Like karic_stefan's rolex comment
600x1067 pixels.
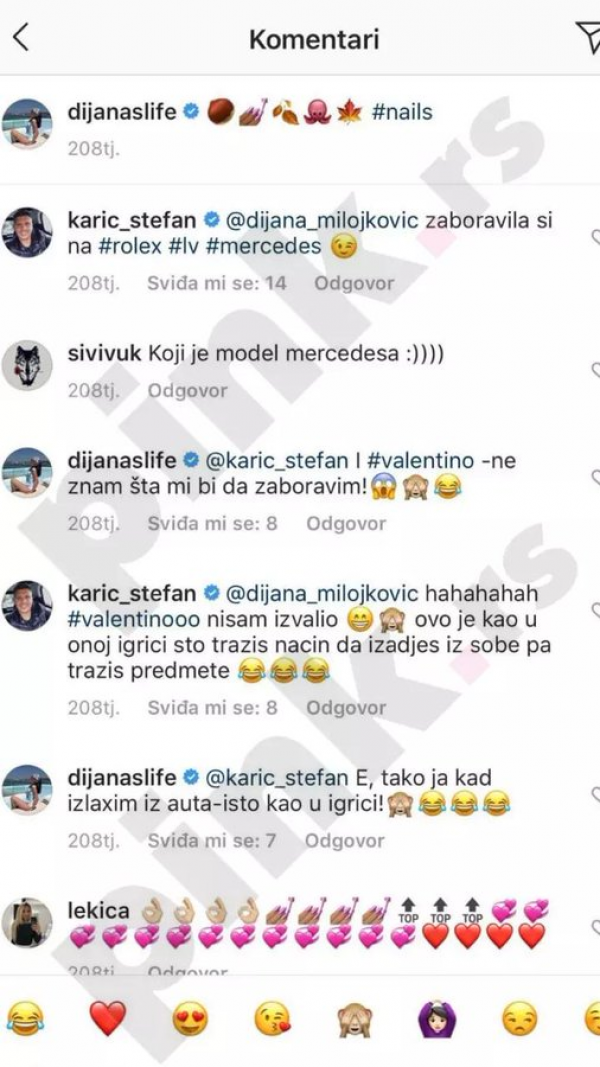point(595,237)
